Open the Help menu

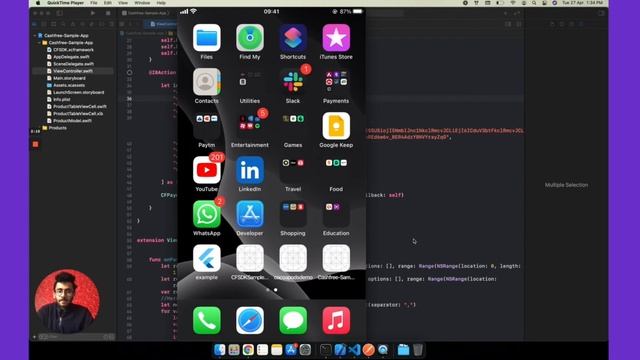(x=161, y=3)
